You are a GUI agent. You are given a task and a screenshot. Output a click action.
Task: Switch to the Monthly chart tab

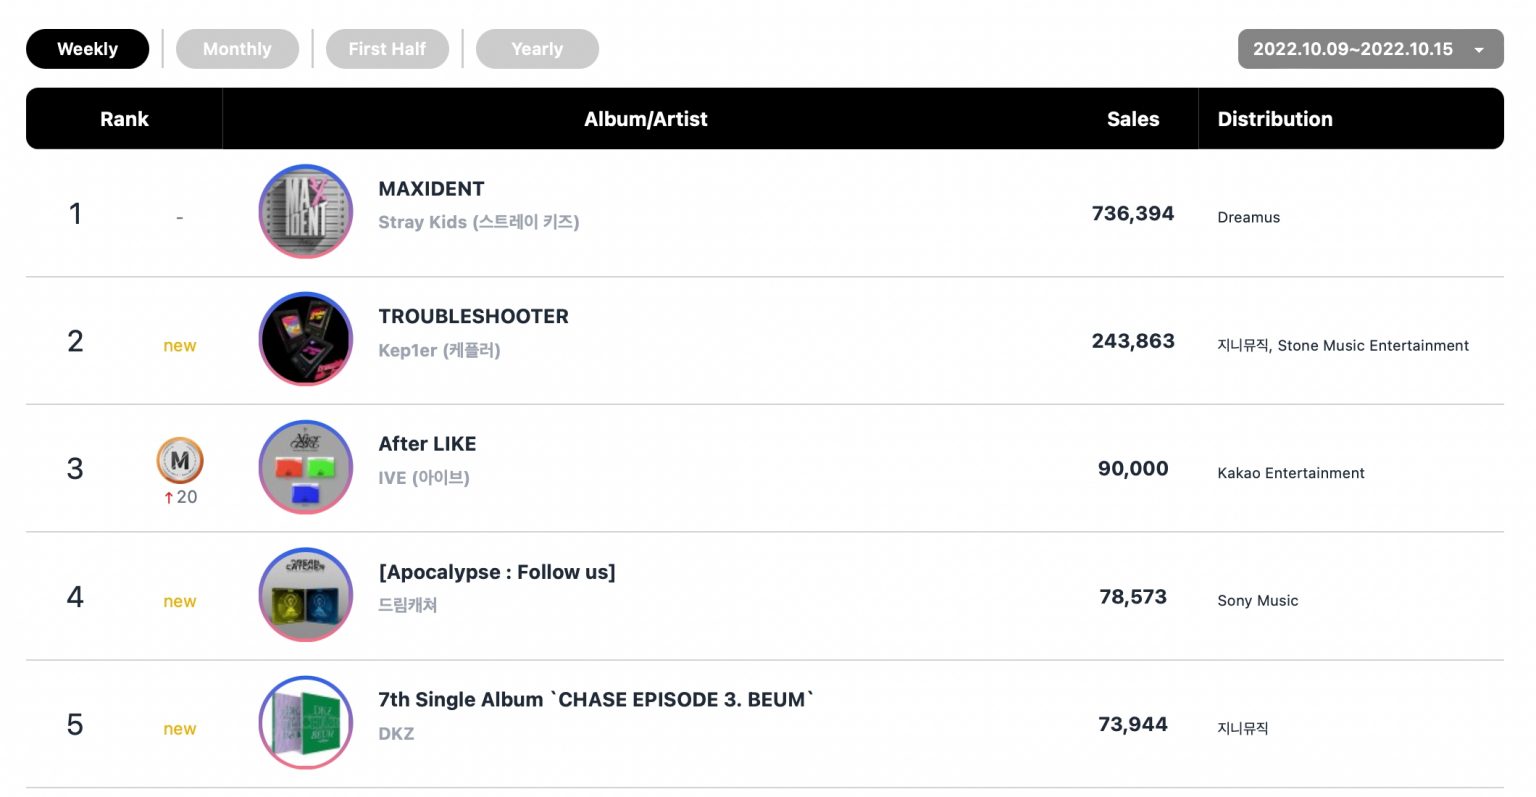click(237, 49)
